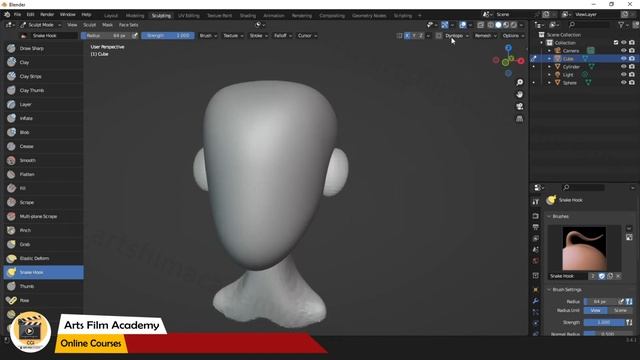Select the Scrape brush
Viewport: 640px width, 360px height.
(x=43, y=202)
